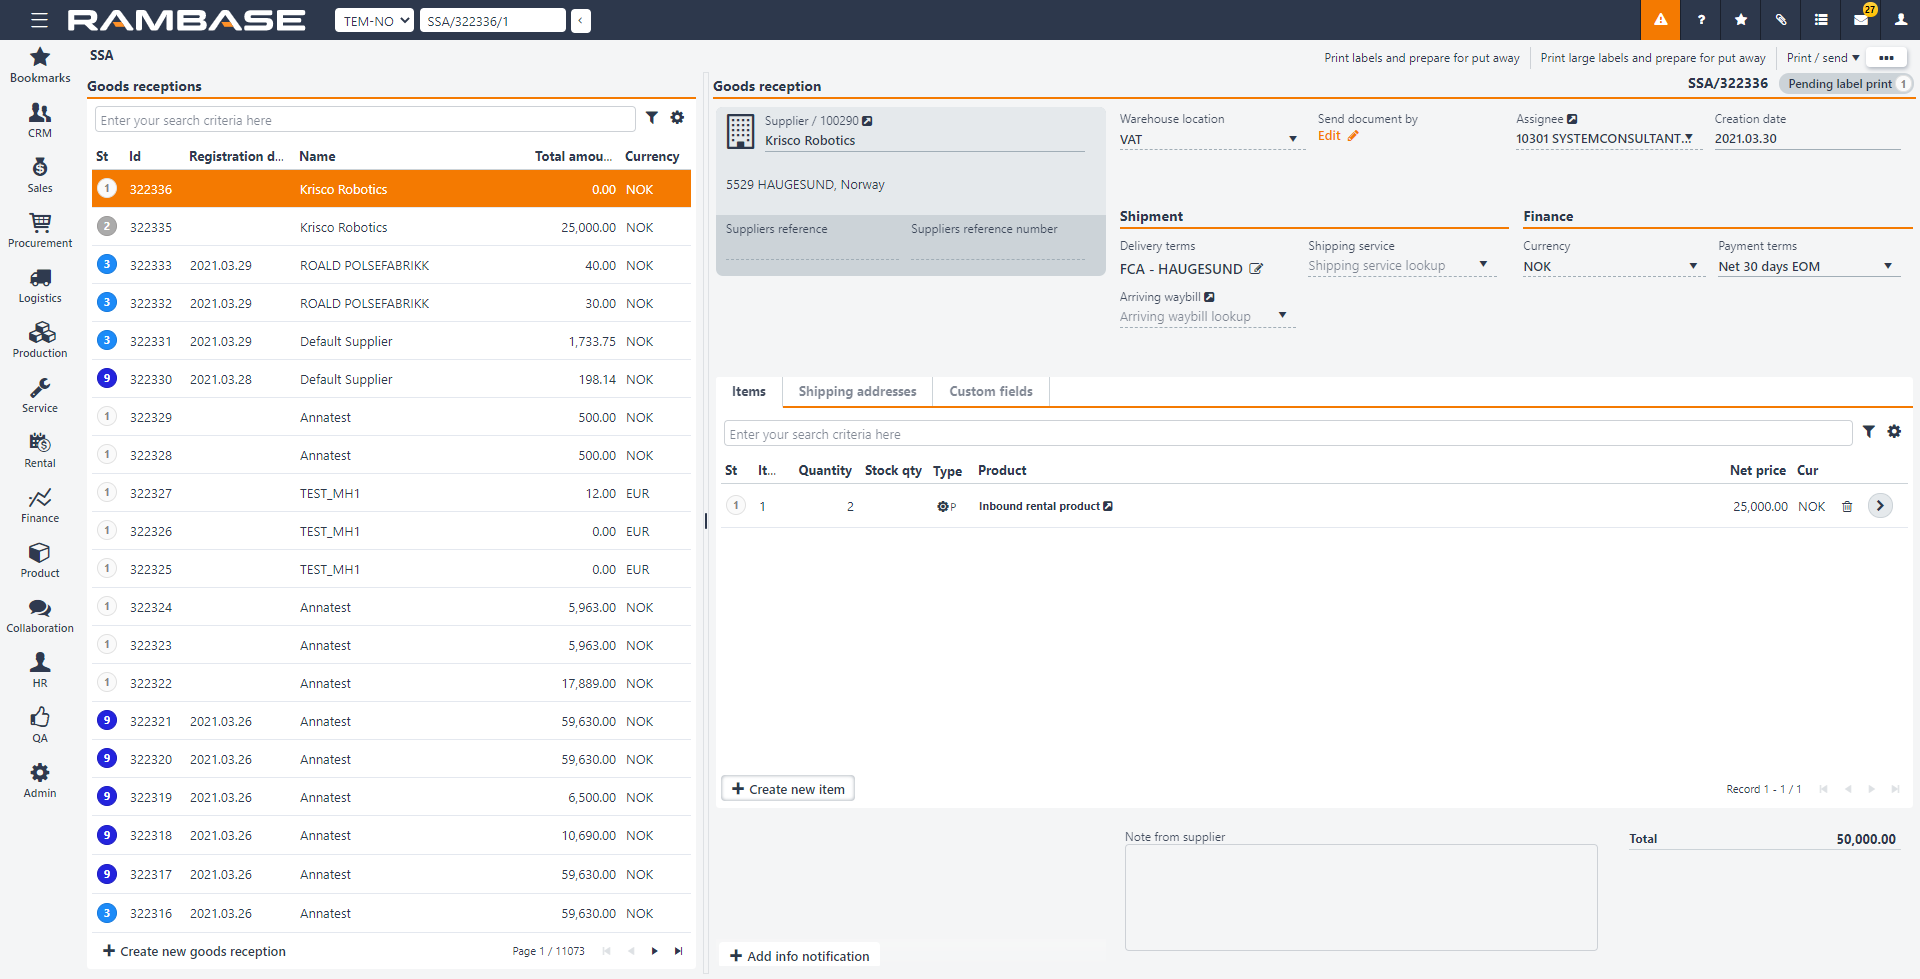1920x979 pixels.
Task: Delete the Inbound rental product item
Action: click(1847, 507)
